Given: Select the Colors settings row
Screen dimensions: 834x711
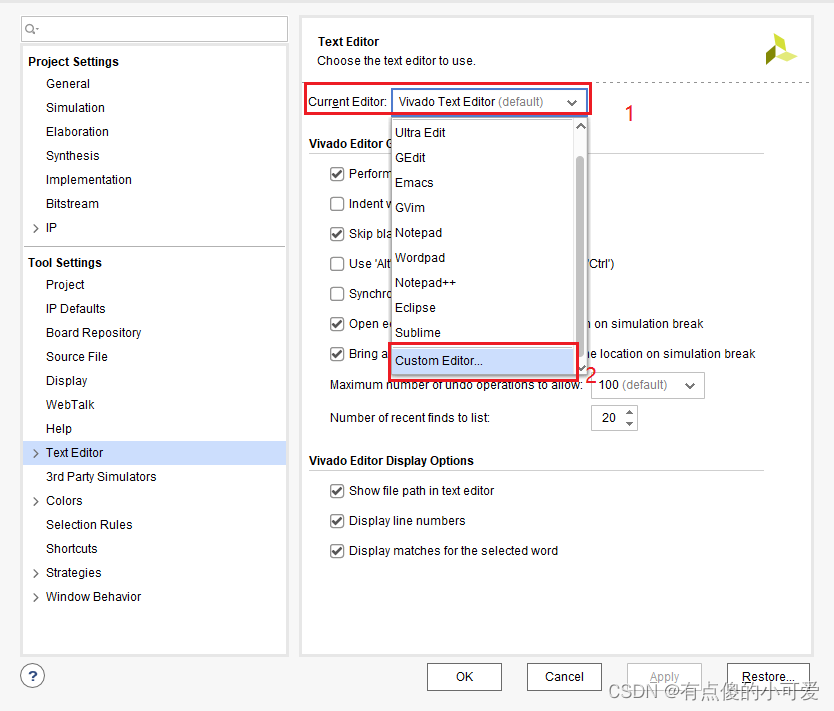Looking at the screenshot, I should click(154, 501).
